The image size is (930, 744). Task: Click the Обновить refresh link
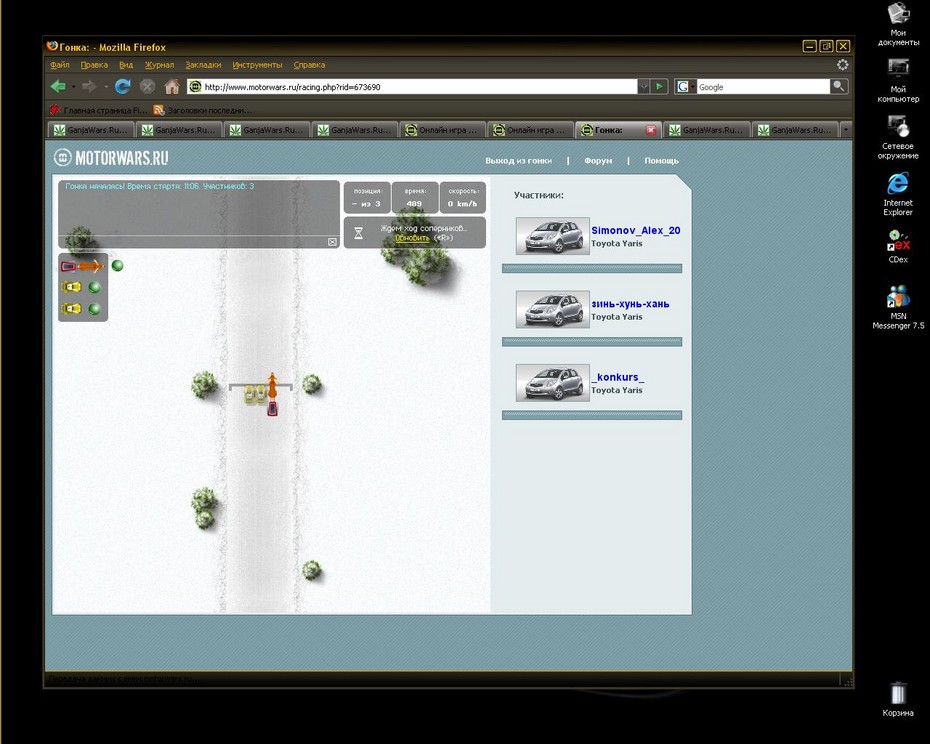point(412,238)
